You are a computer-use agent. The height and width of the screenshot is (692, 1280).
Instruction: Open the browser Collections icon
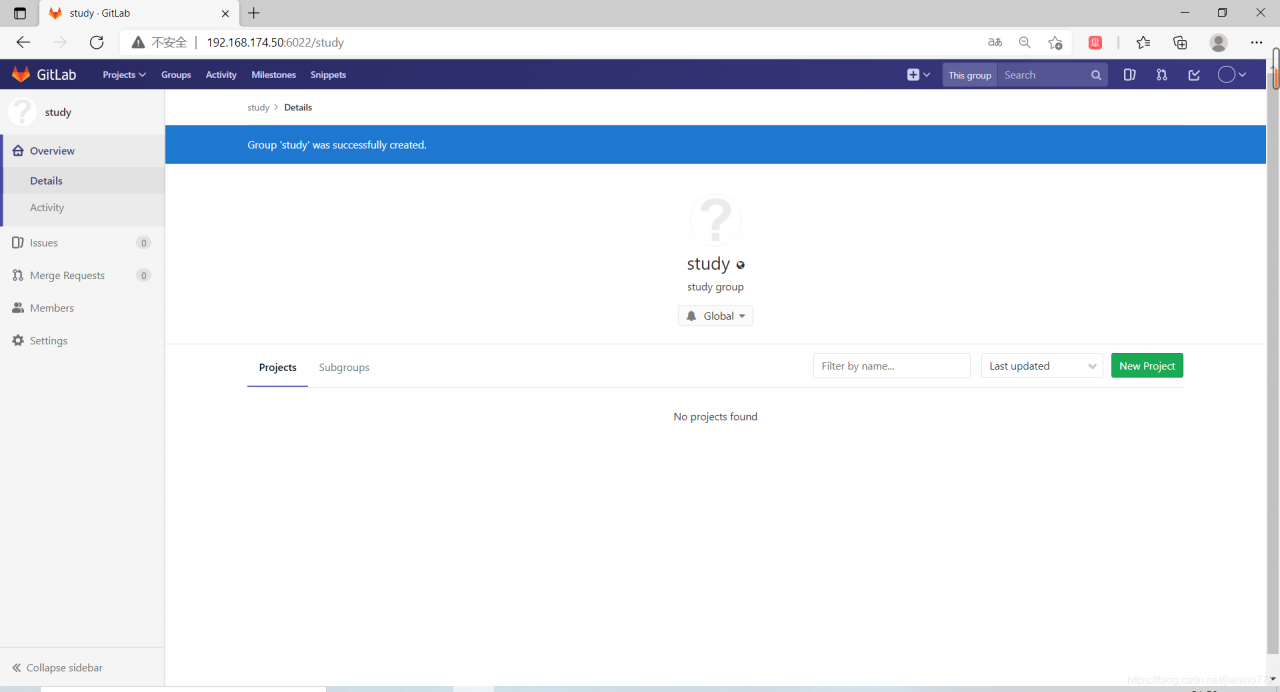(1180, 42)
